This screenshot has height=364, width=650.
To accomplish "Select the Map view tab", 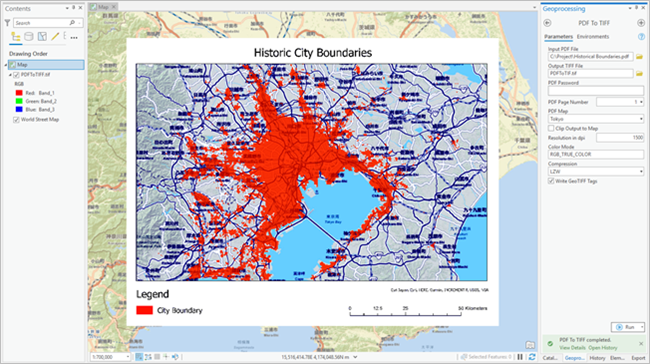I will pos(103,7).
